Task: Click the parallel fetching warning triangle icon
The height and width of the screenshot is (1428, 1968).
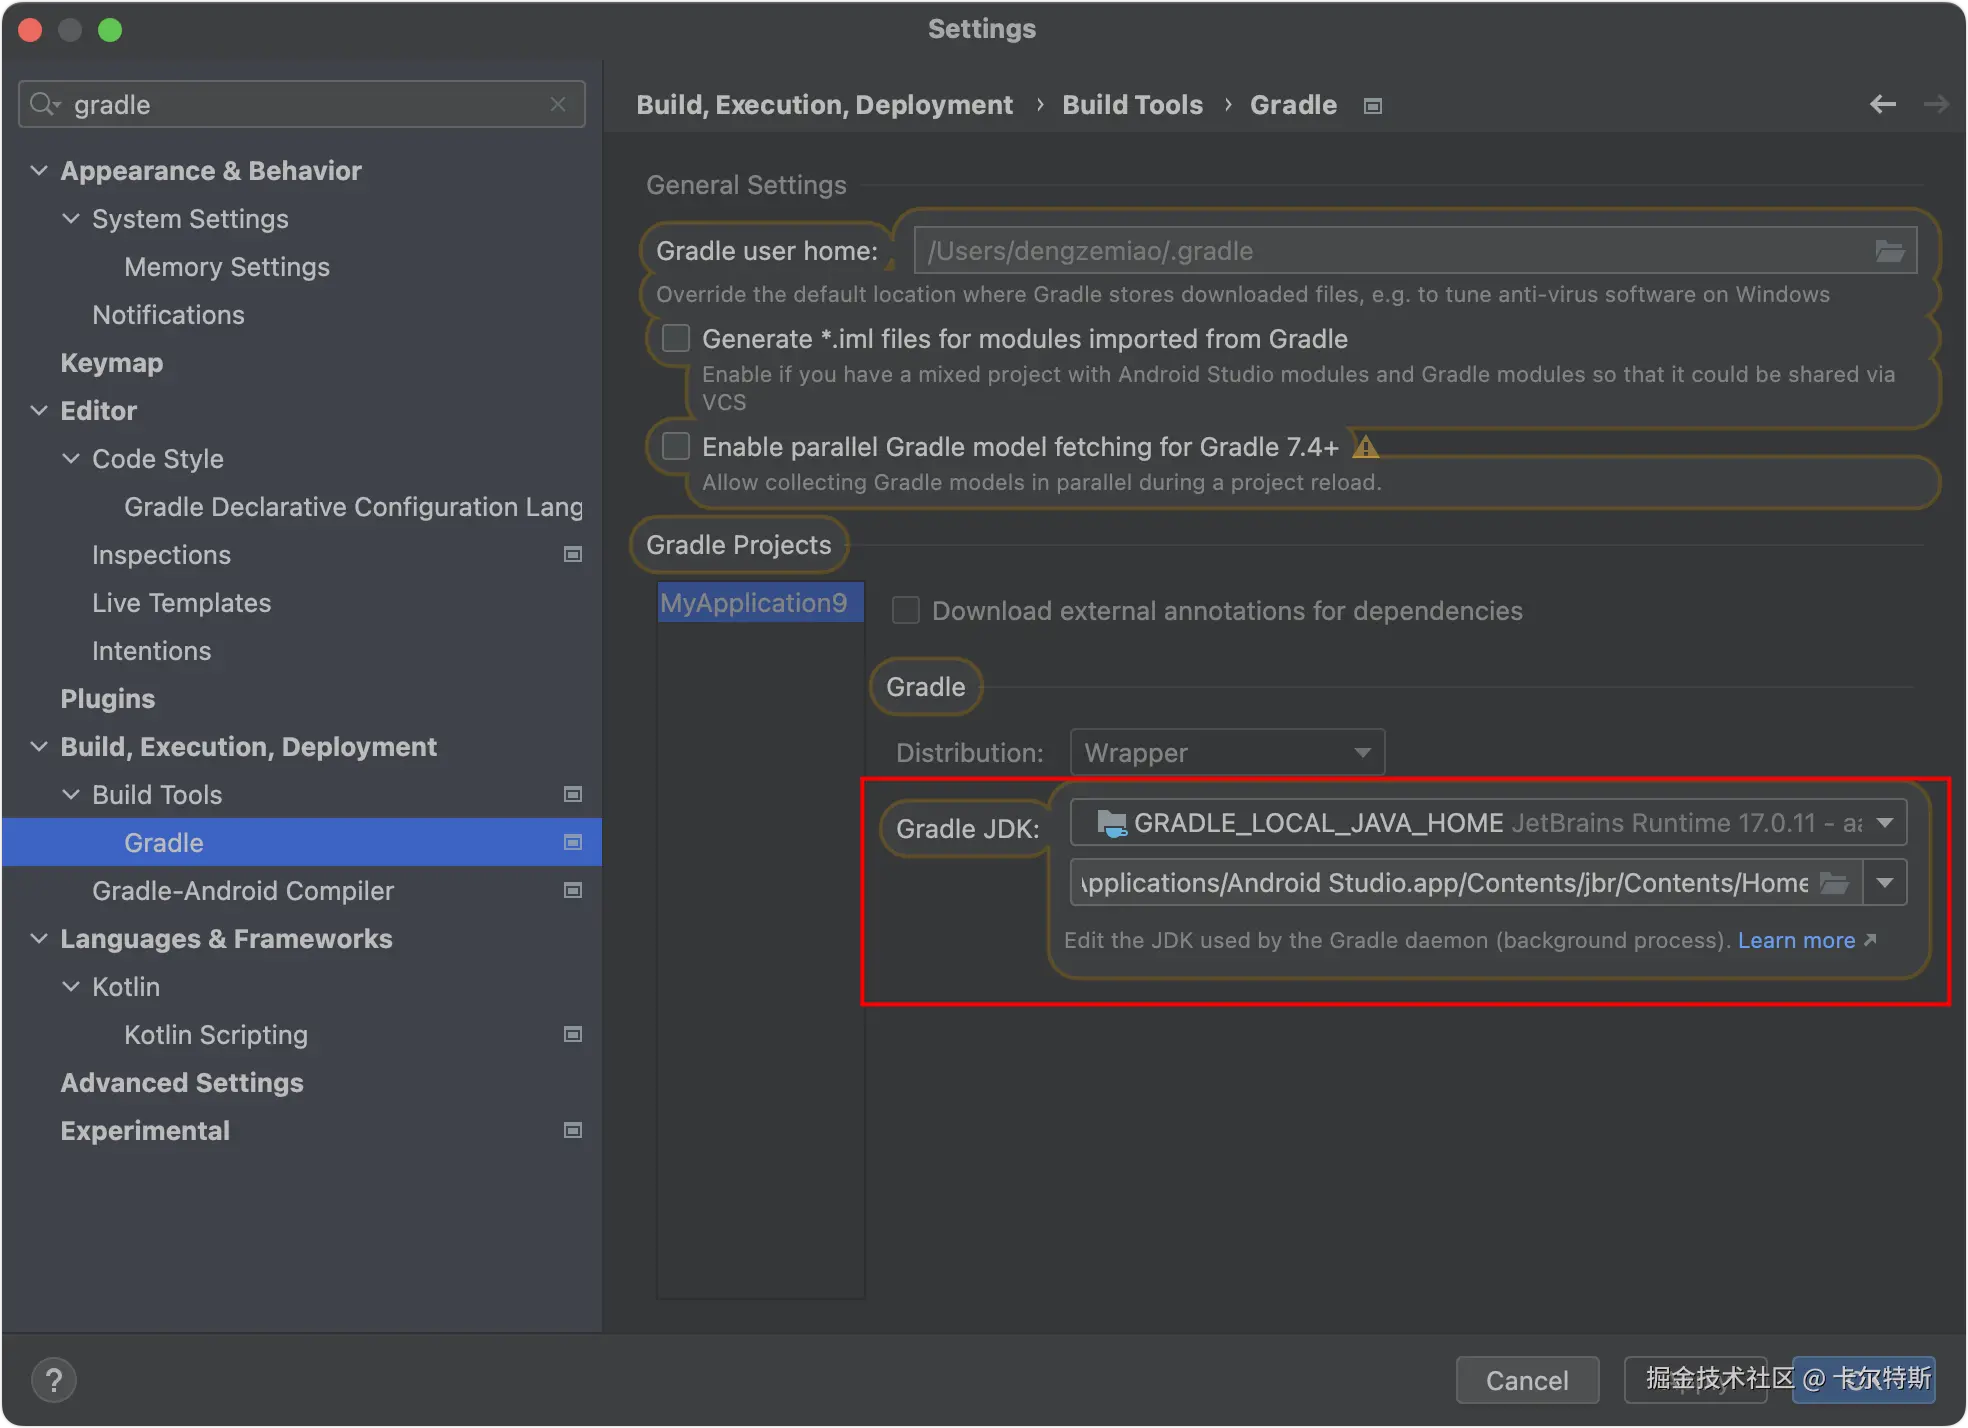Action: pyautogui.click(x=1365, y=447)
